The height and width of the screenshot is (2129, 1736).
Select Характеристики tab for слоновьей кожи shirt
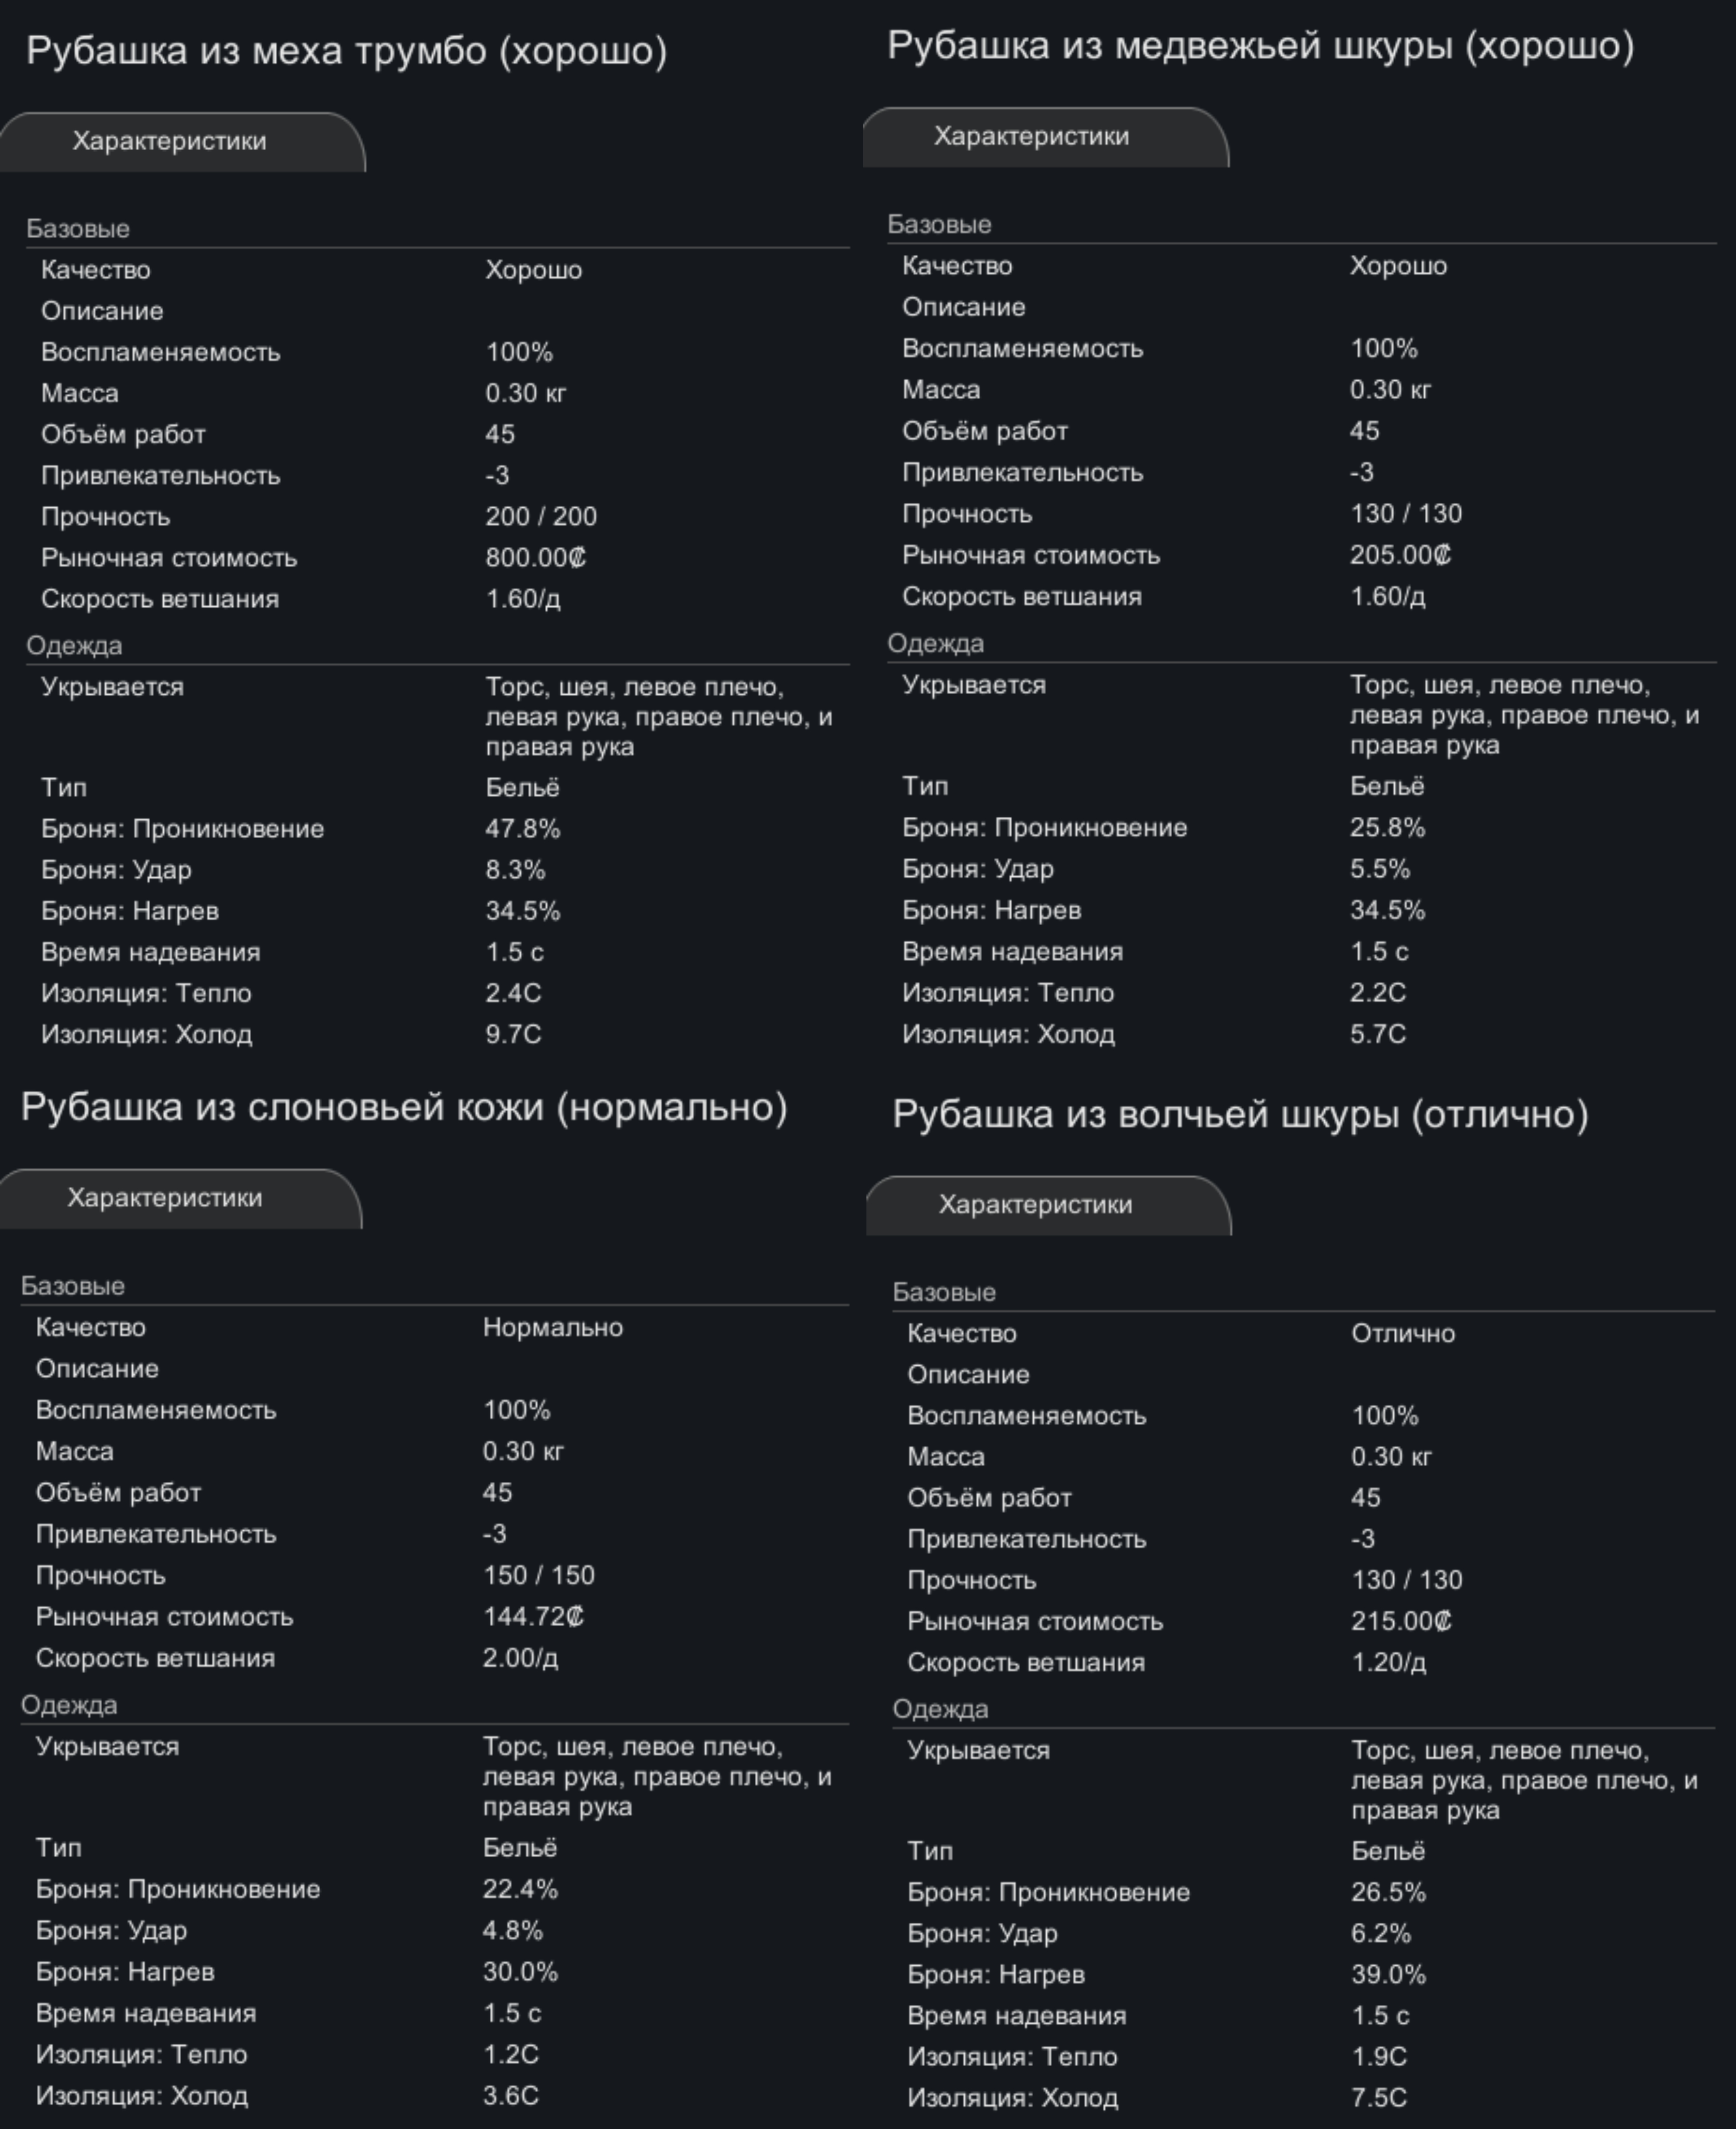[165, 1198]
